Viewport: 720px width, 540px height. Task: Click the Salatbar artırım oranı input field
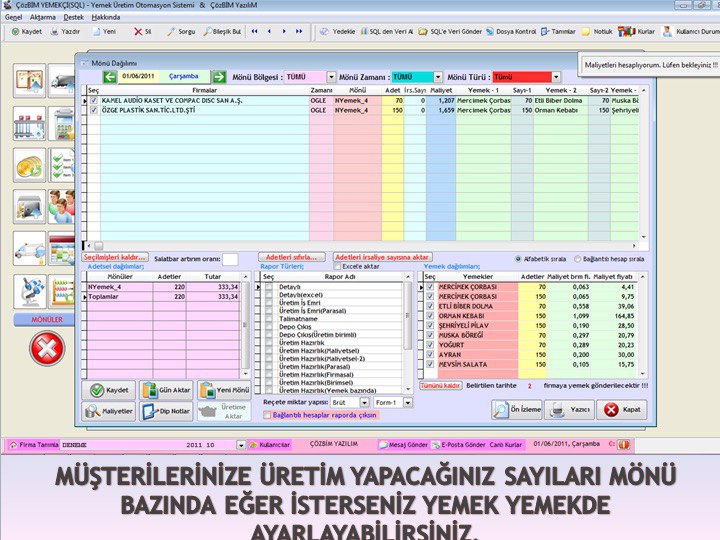(231, 259)
